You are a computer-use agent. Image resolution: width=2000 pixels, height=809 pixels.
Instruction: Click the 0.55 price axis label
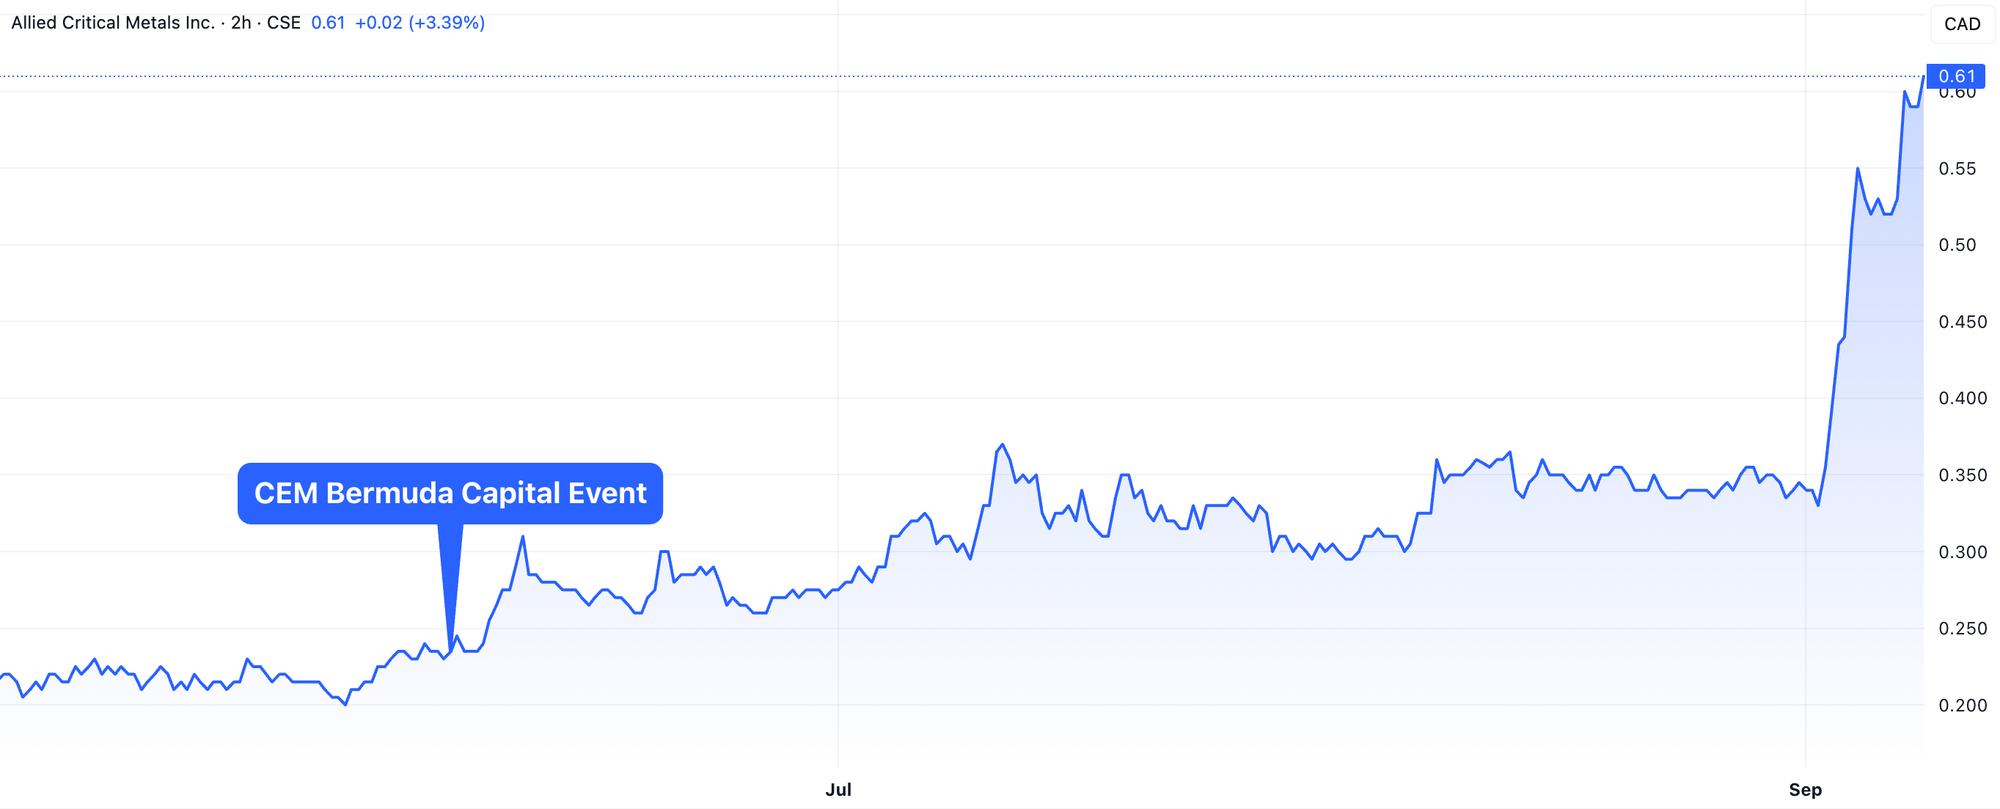1957,169
